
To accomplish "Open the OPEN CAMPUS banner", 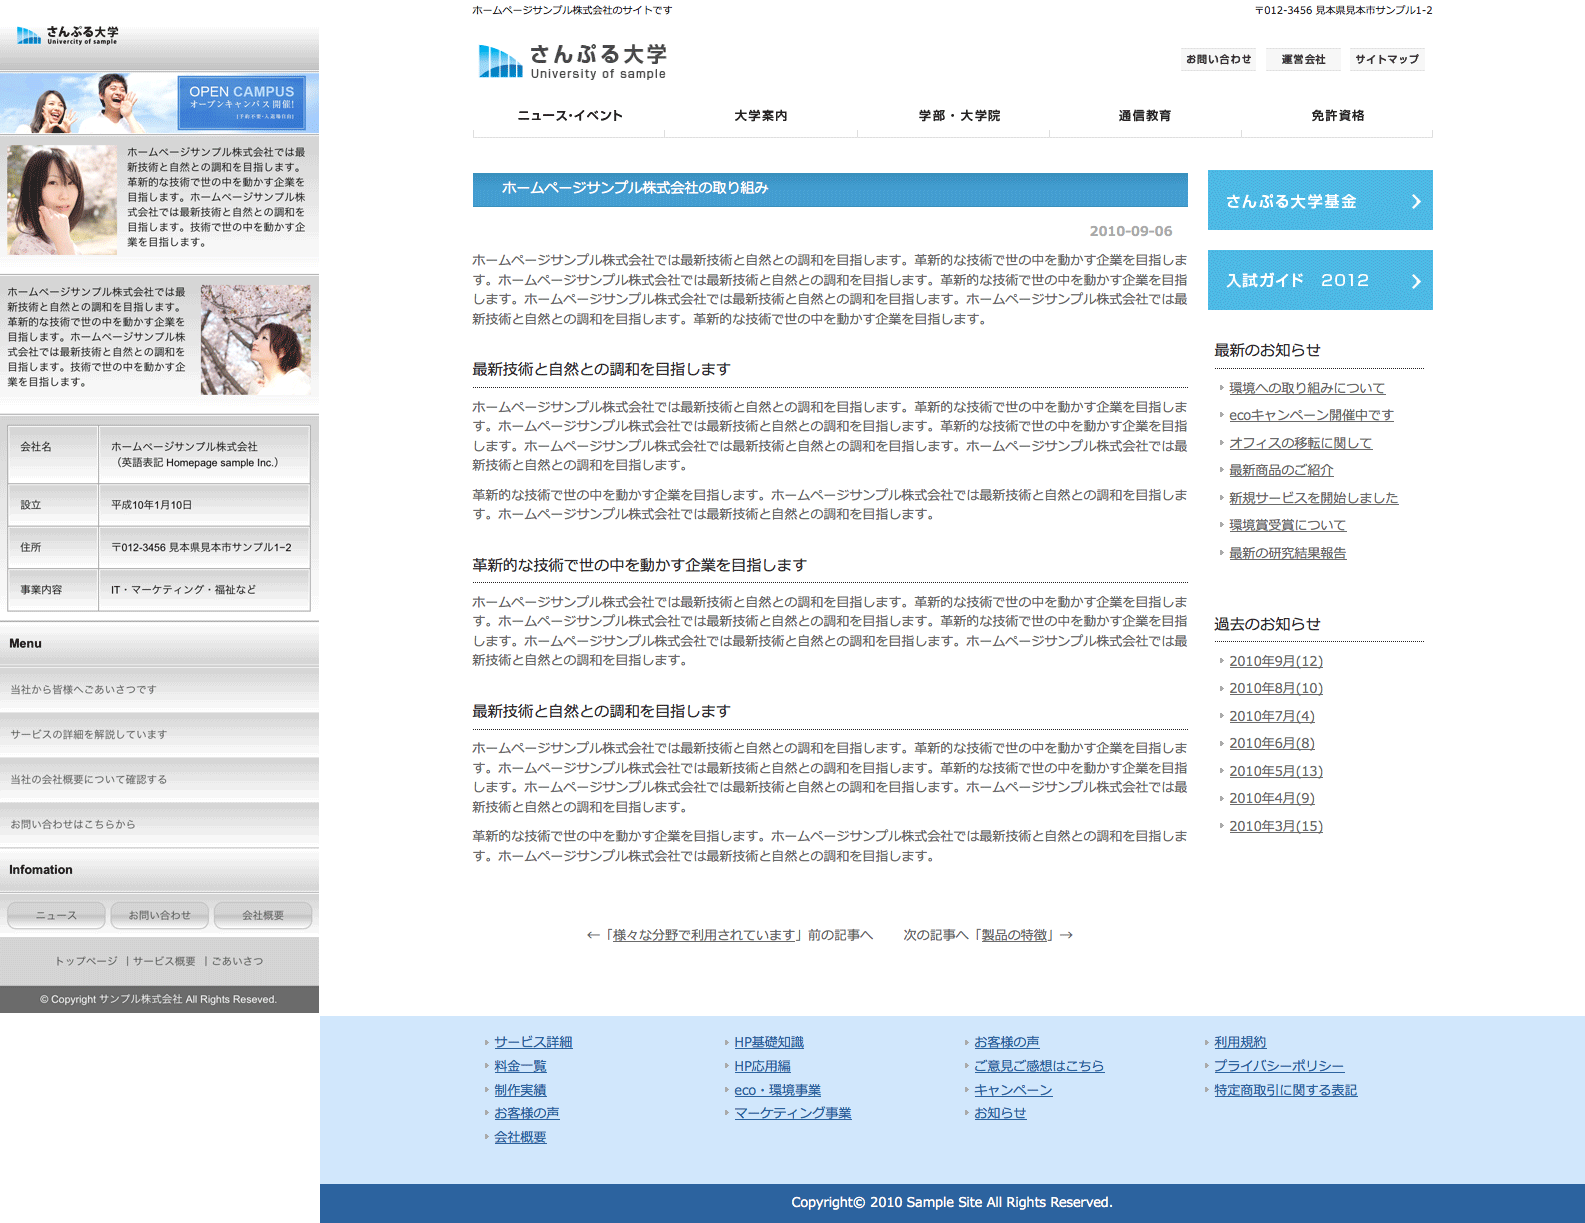I will pyautogui.click(x=241, y=103).
